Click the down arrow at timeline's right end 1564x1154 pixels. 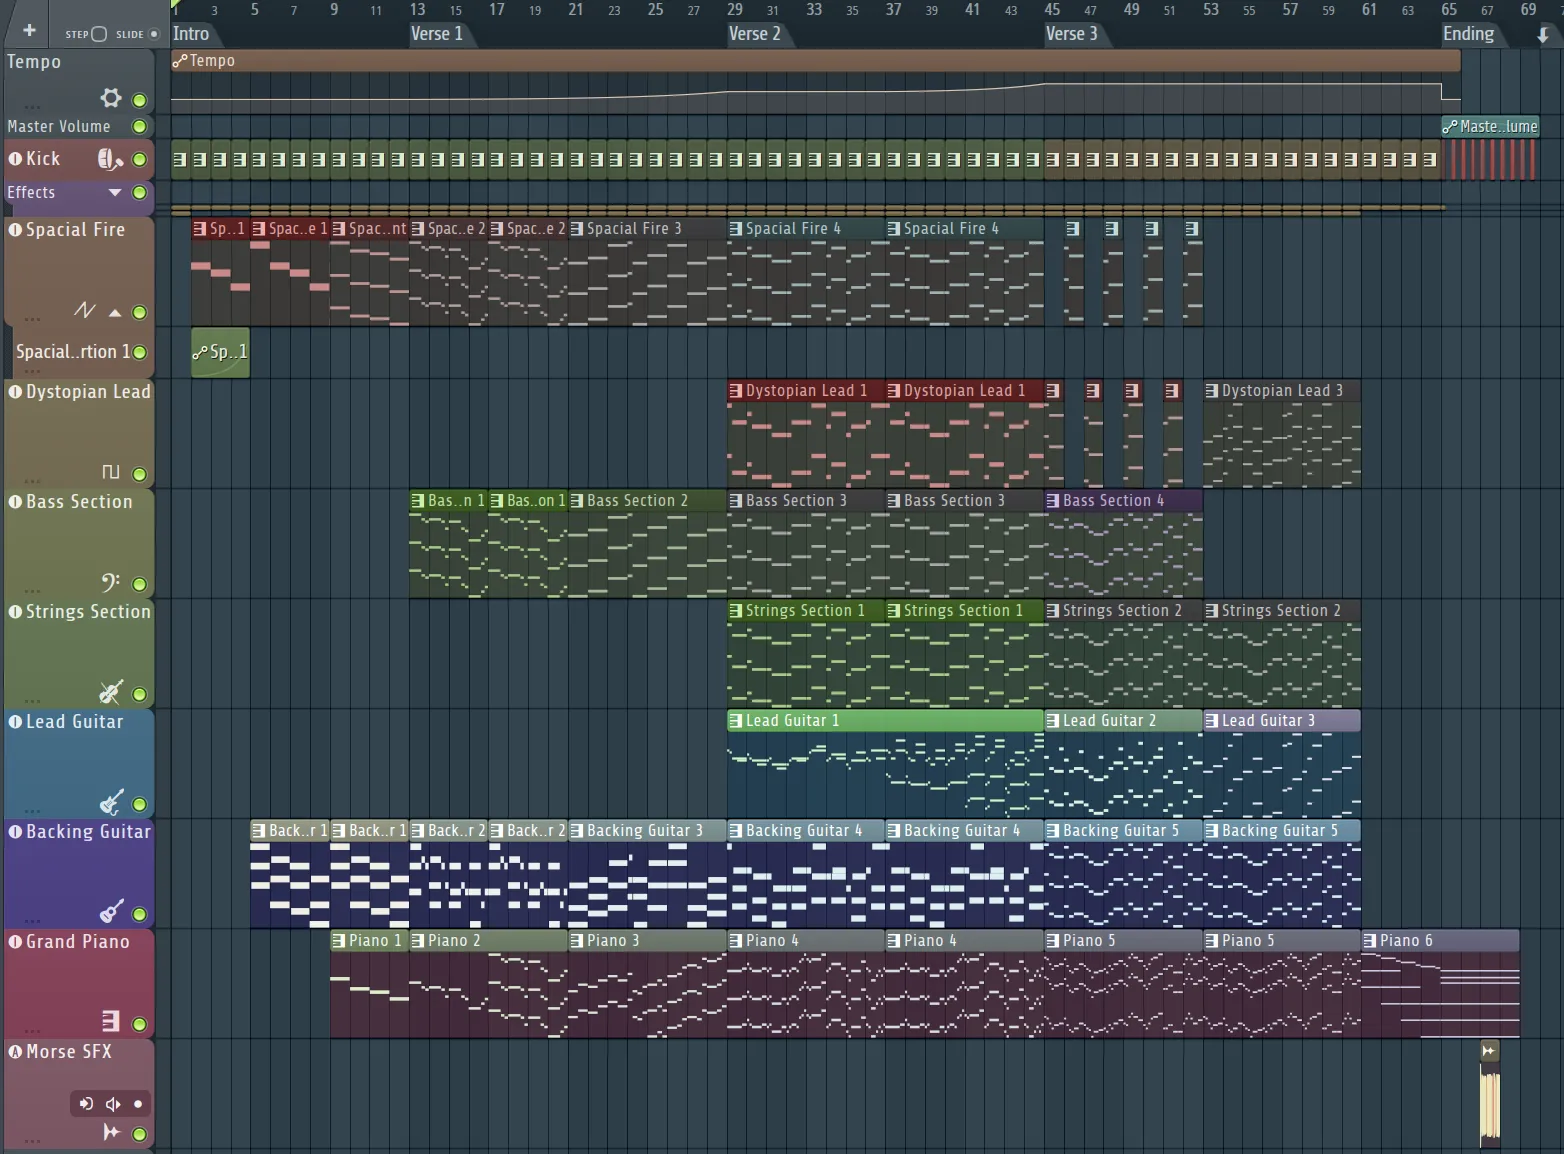click(1543, 35)
